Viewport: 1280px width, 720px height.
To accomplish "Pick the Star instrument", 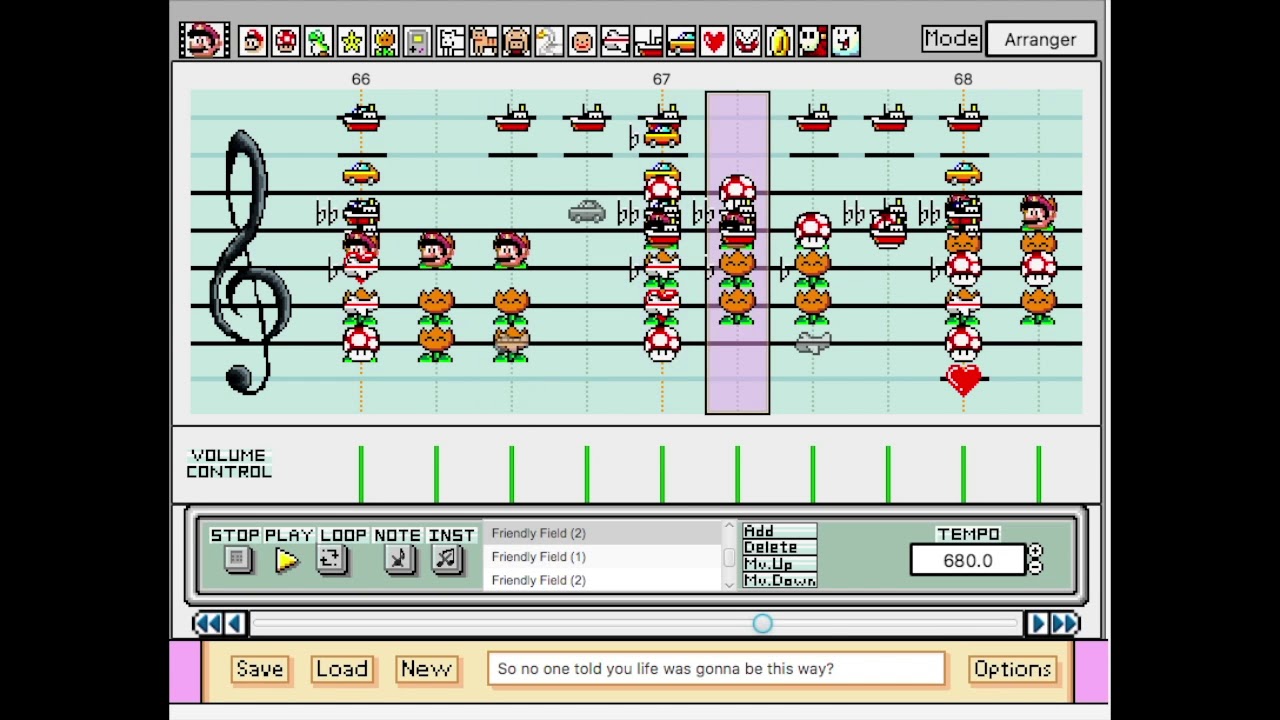I will coord(352,41).
